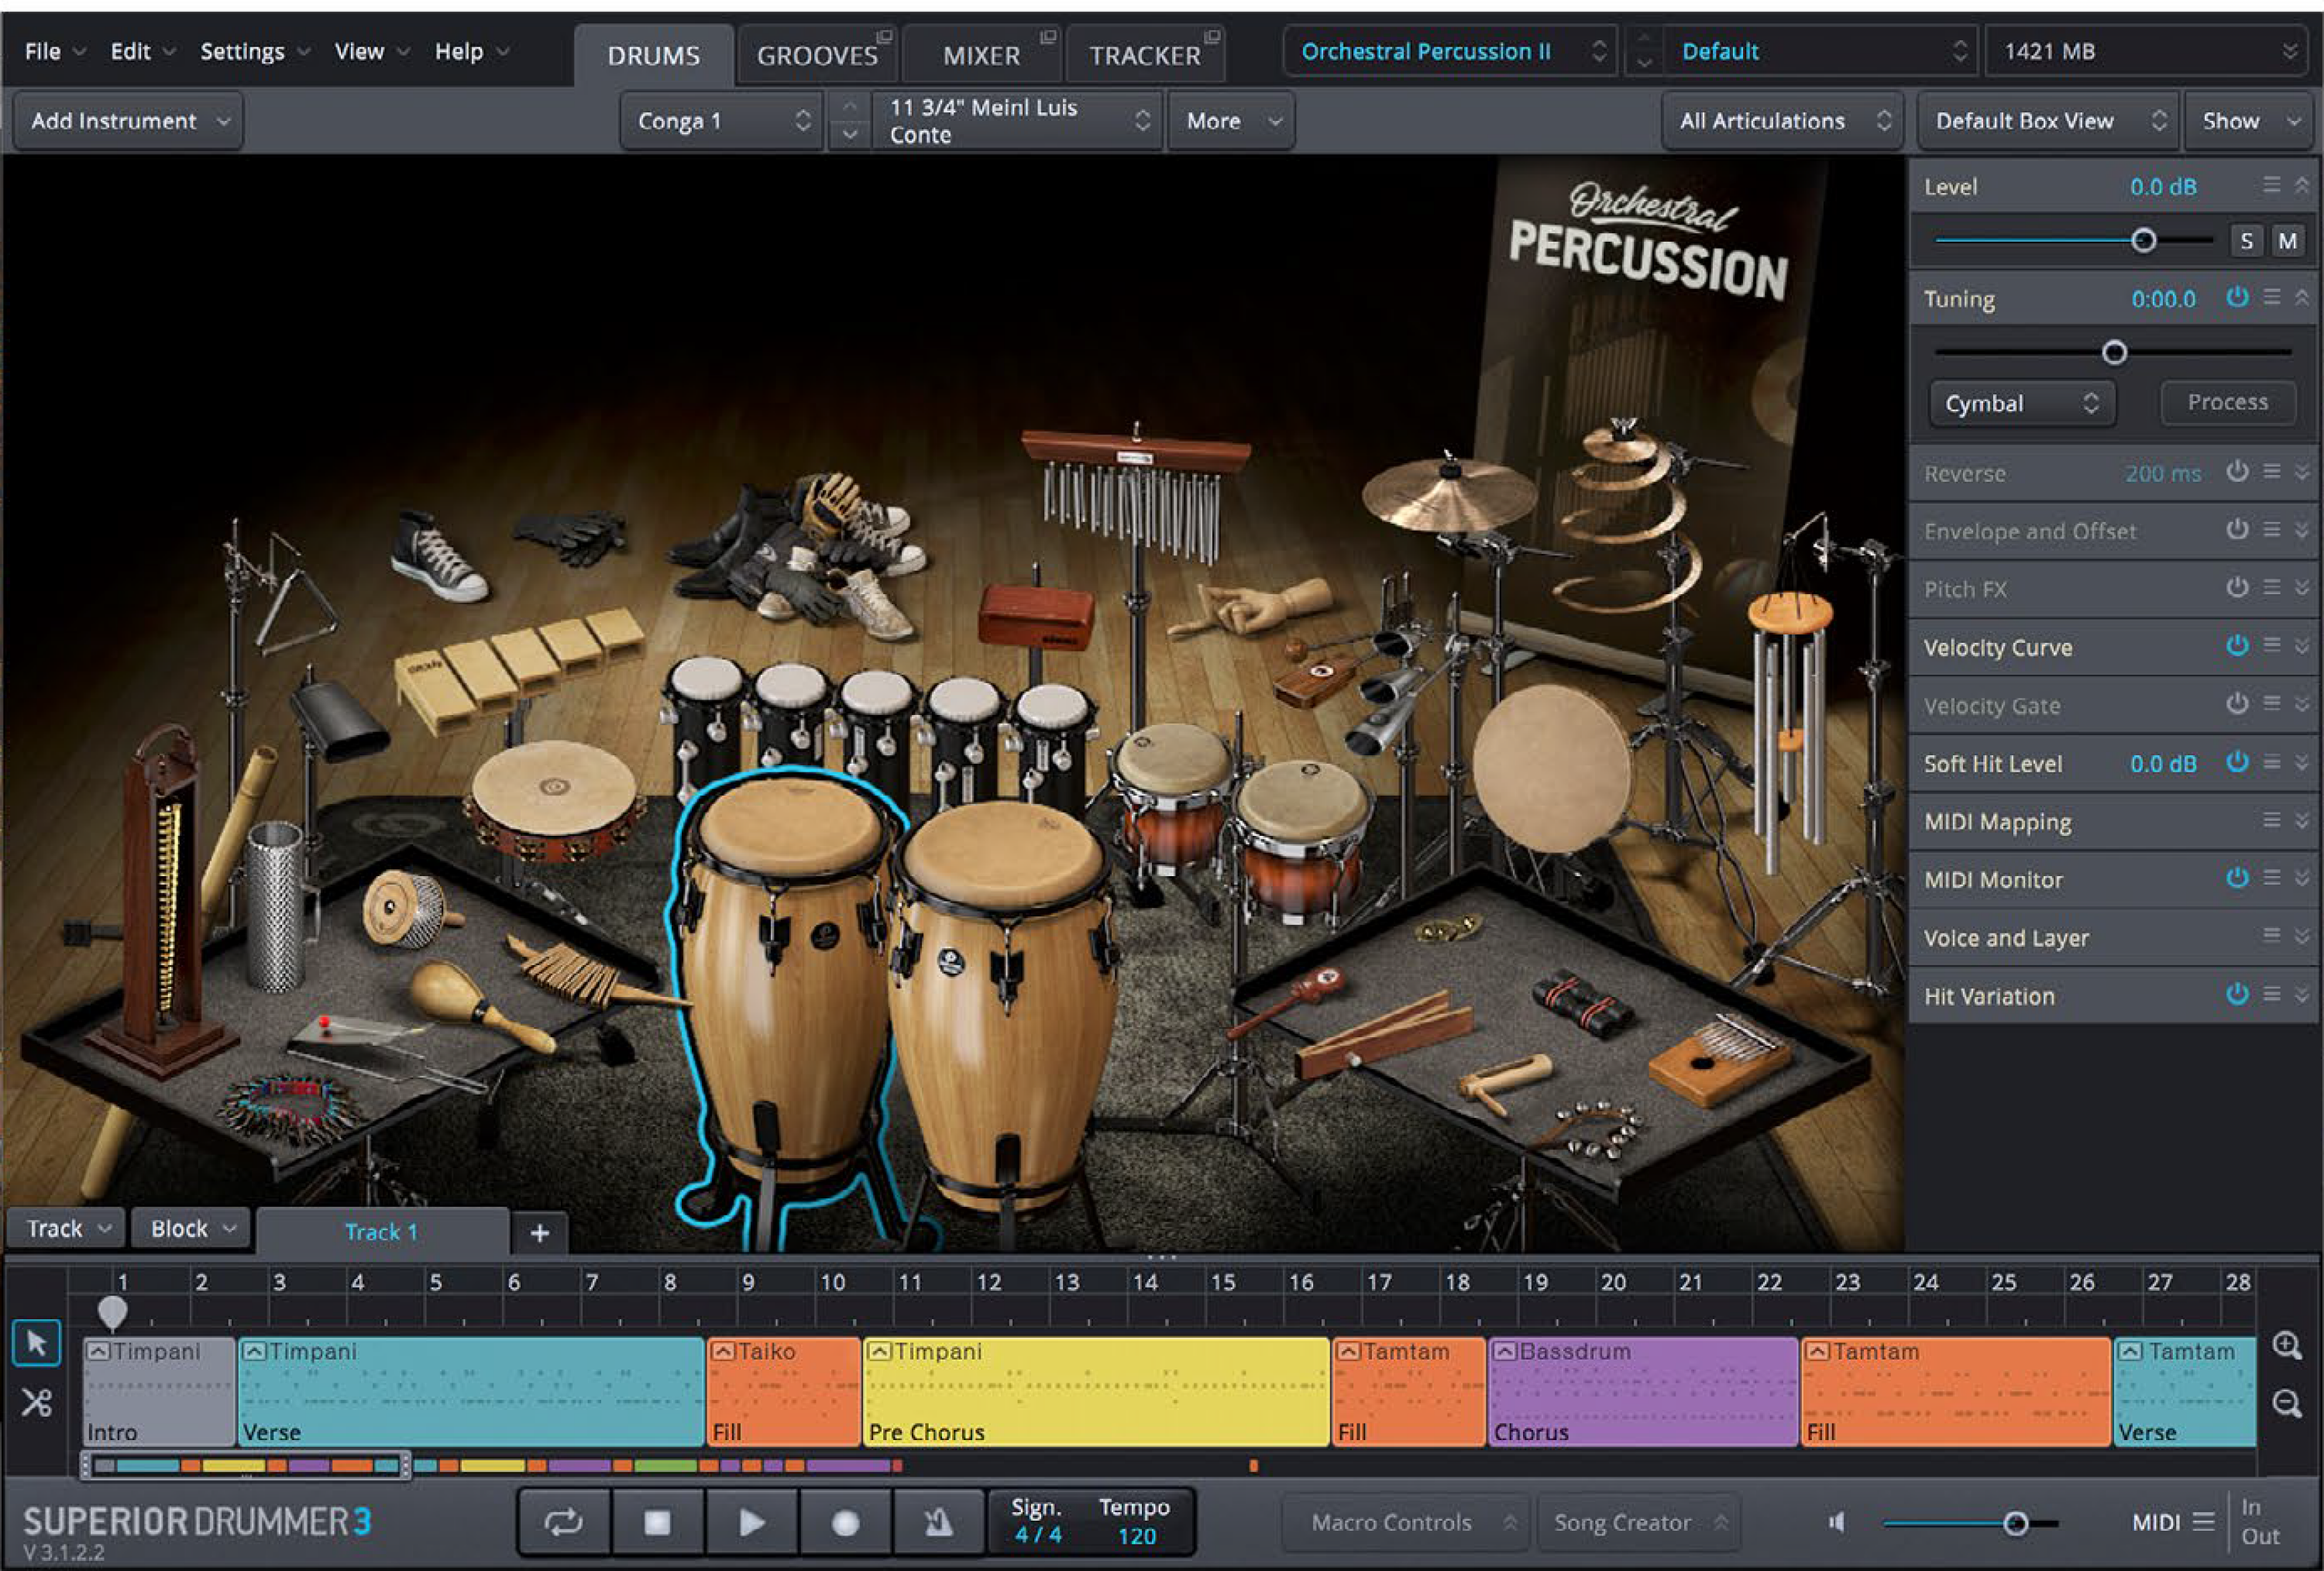Select the Timpani Pre Chorus block in the timeline

coord(1095,1391)
